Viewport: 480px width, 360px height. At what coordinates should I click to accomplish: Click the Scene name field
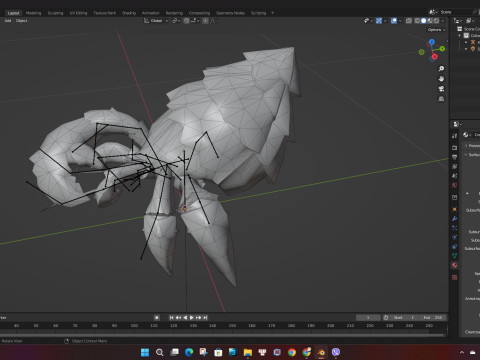click(455, 12)
